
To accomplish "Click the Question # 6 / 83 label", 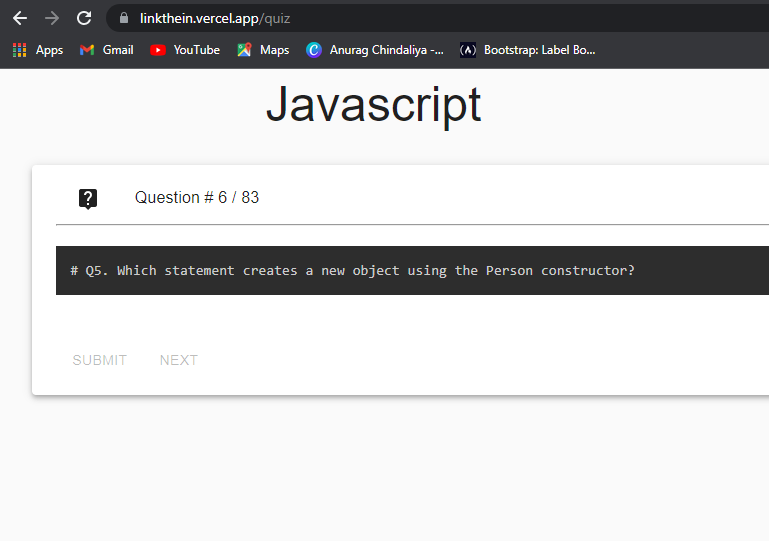I will [x=197, y=197].
